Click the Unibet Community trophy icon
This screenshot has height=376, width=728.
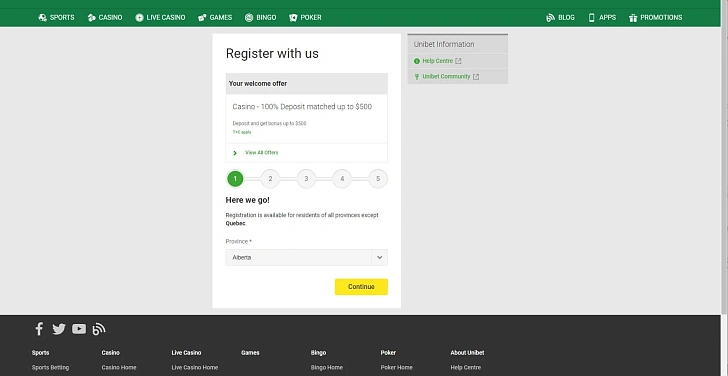click(x=416, y=77)
